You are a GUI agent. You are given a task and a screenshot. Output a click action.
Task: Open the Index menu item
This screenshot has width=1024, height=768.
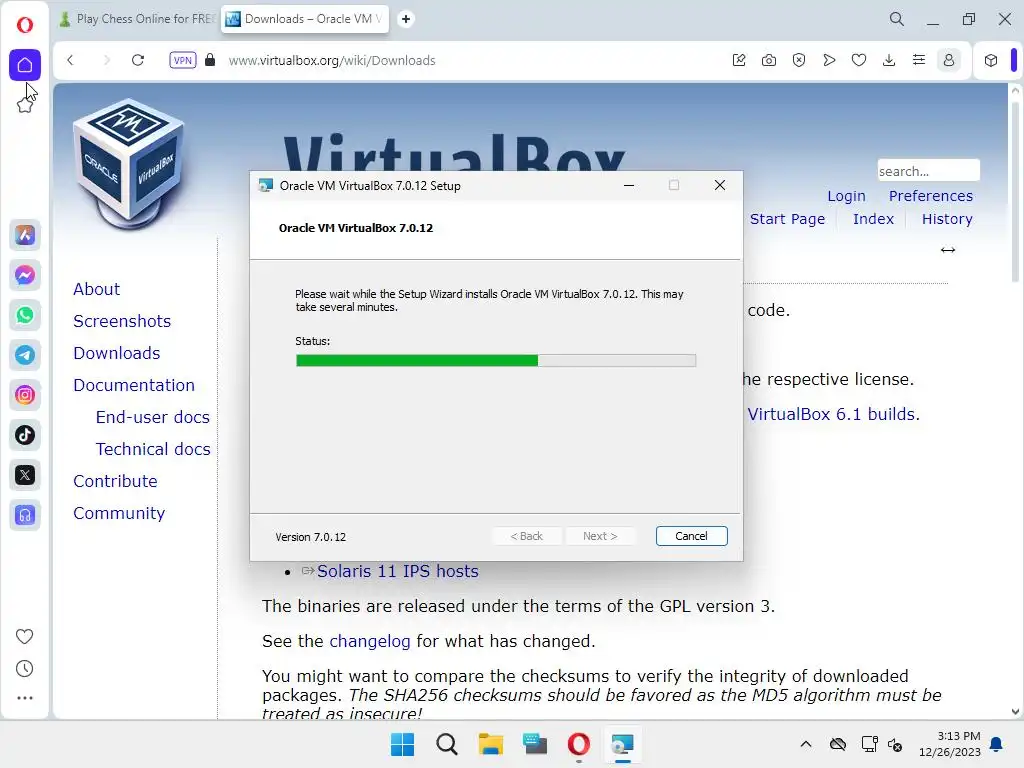873,219
